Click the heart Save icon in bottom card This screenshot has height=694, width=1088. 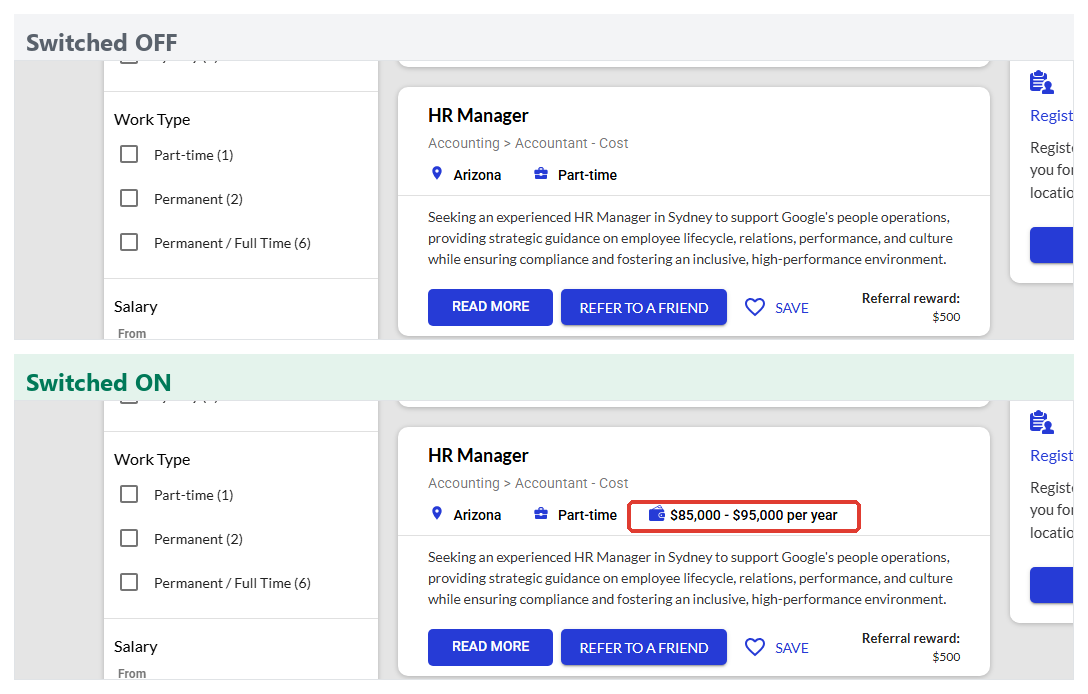click(754, 647)
